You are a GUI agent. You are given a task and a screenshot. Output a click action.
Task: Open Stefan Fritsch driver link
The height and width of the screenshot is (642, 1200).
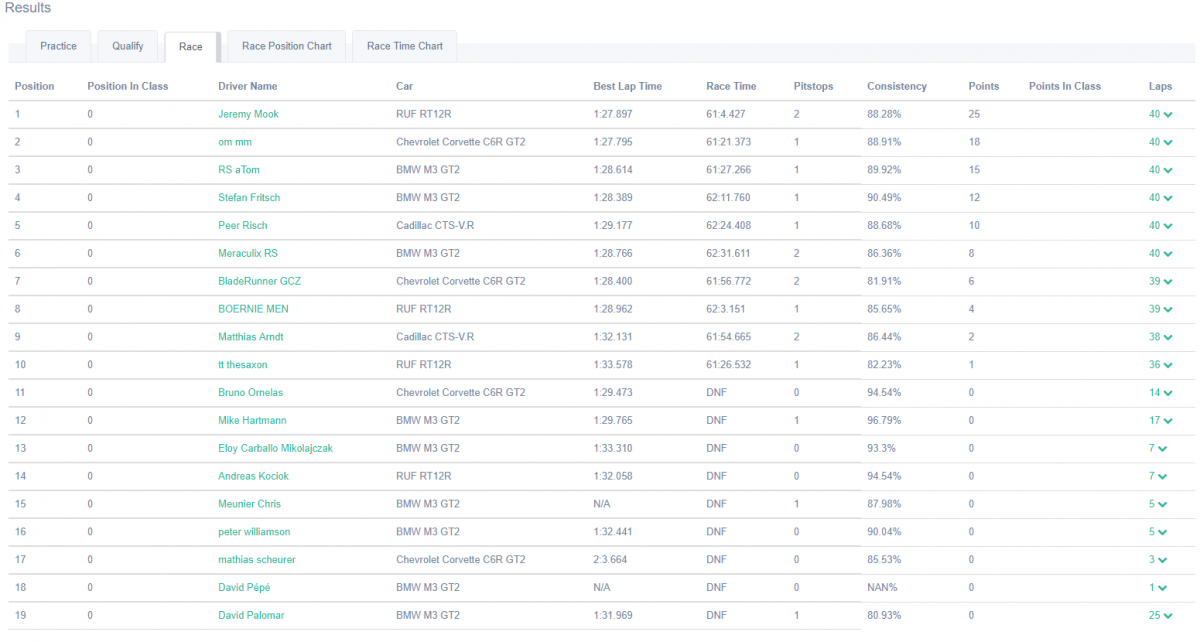249,198
